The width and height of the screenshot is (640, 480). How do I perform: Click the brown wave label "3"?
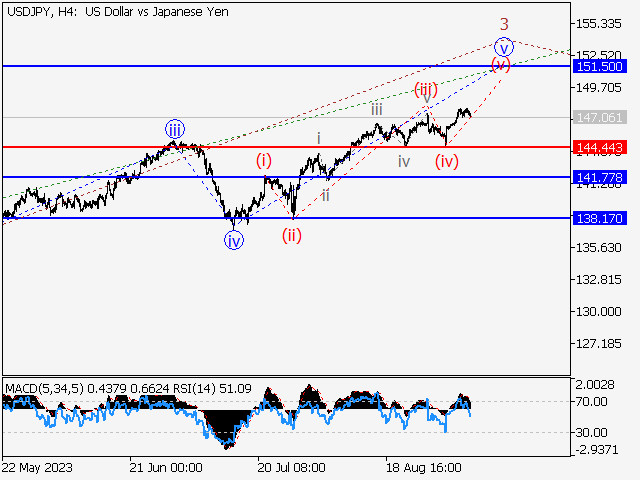[504, 24]
